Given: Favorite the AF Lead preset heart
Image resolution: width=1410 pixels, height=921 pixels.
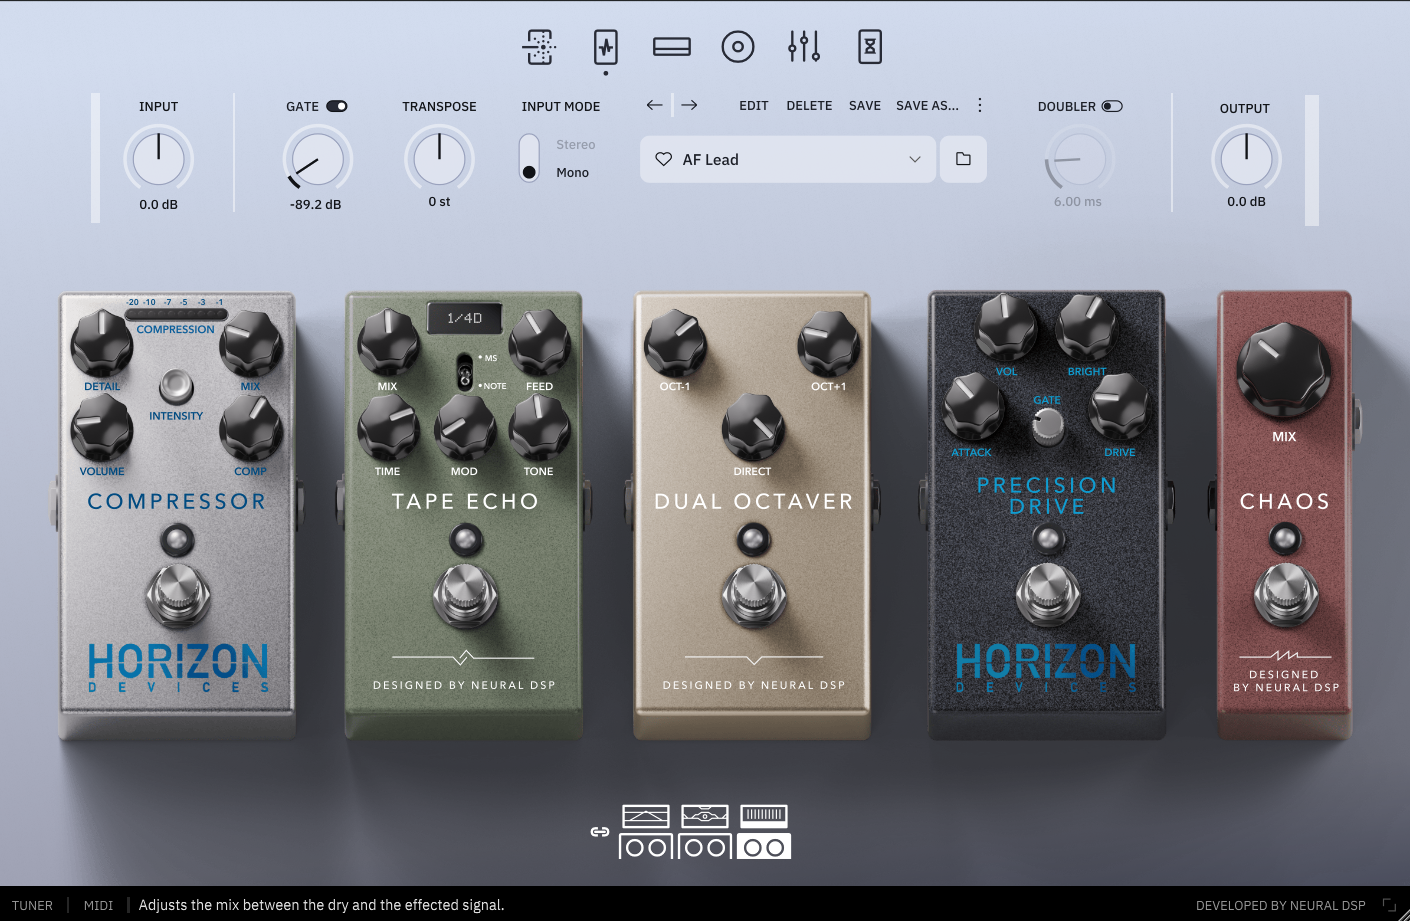Looking at the screenshot, I should (x=663, y=159).
